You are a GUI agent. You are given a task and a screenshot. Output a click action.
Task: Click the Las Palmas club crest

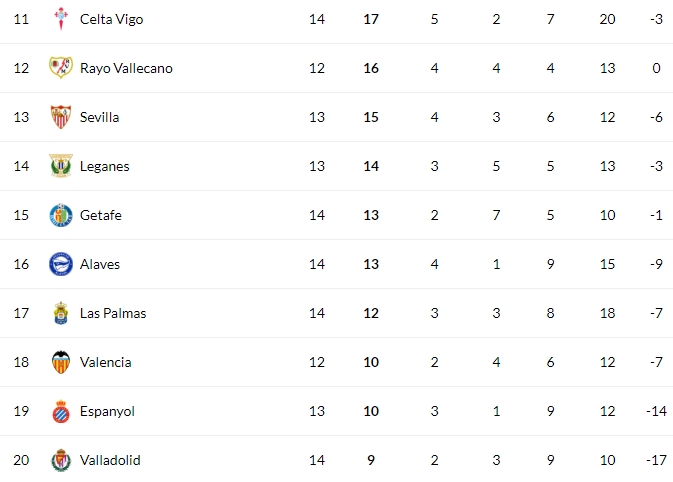(61, 313)
